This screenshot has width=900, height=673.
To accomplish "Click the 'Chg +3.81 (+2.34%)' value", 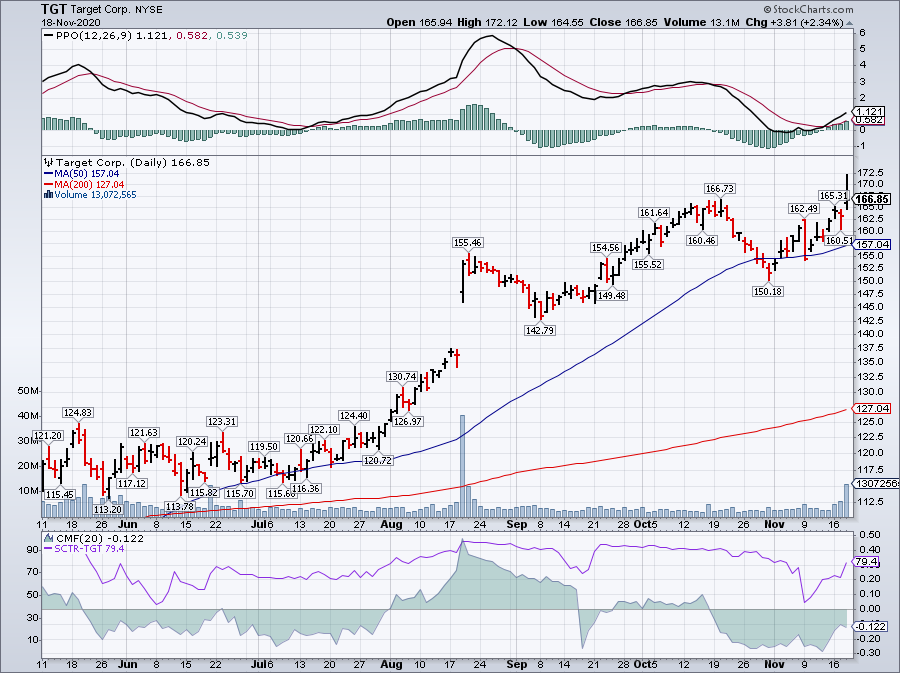I will [x=794, y=22].
